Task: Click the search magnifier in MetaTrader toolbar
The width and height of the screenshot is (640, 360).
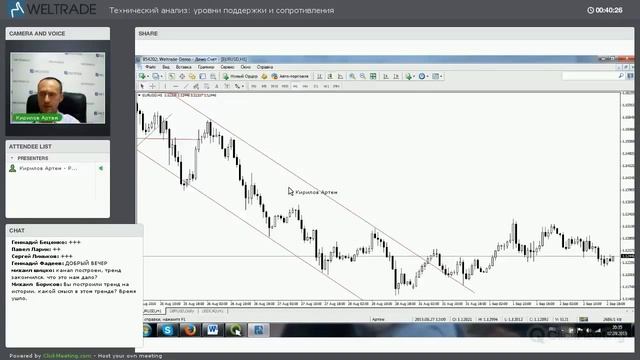Action: pos(621,76)
